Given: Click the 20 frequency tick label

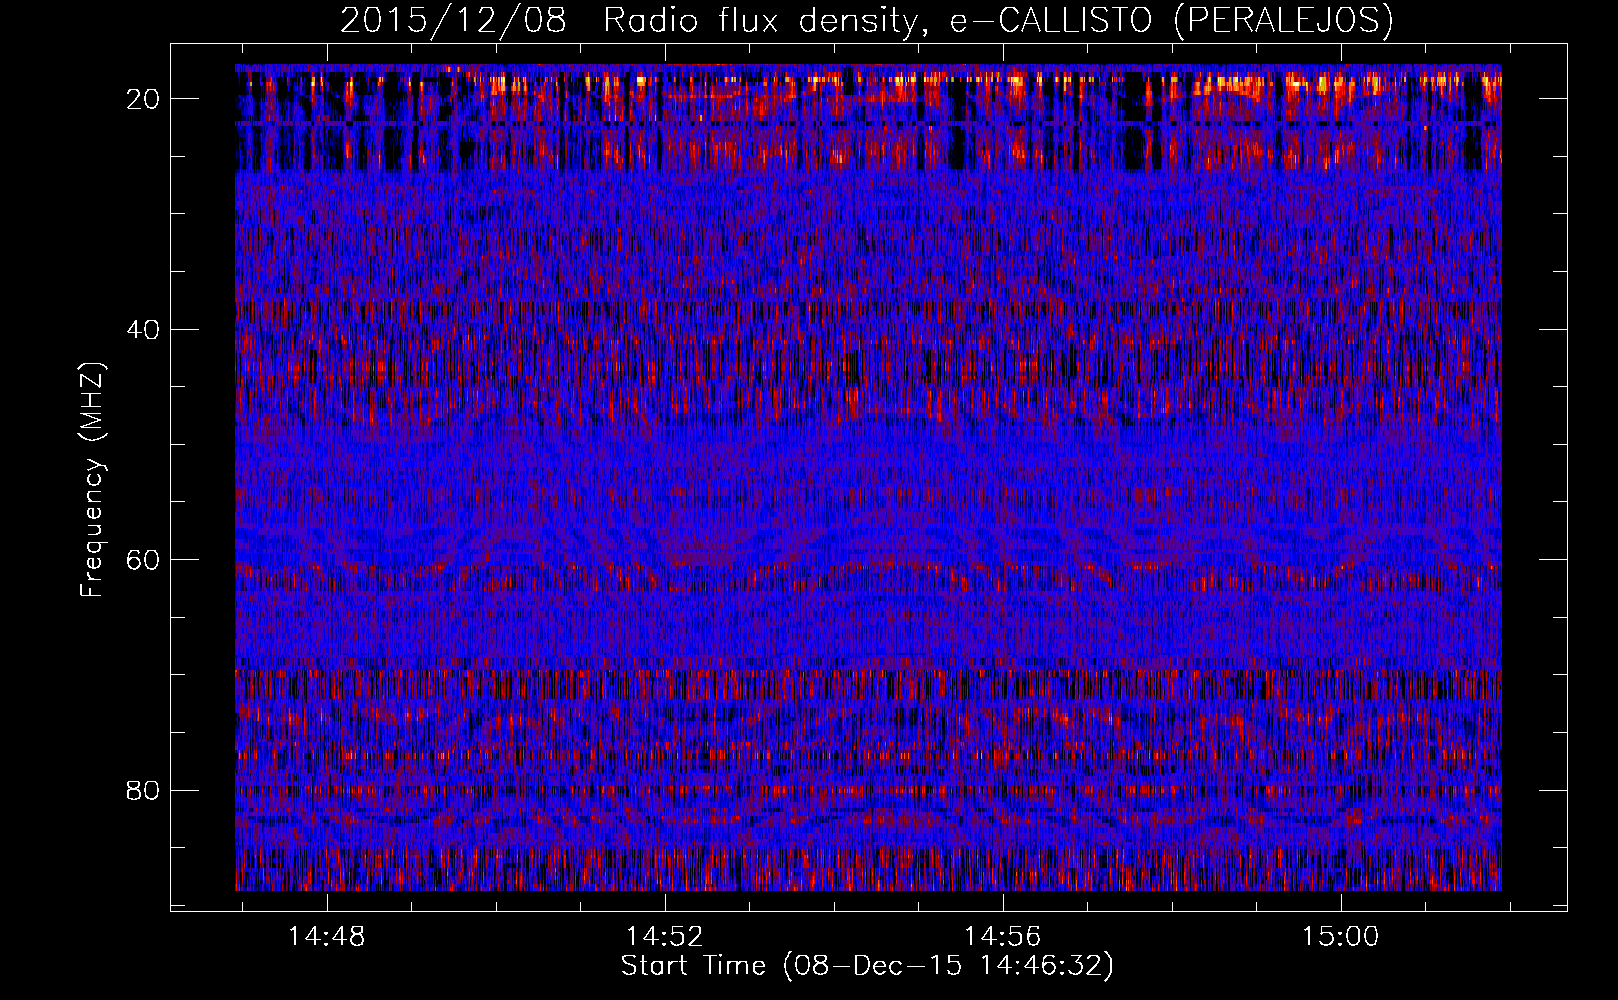Looking at the screenshot, I should point(144,99).
